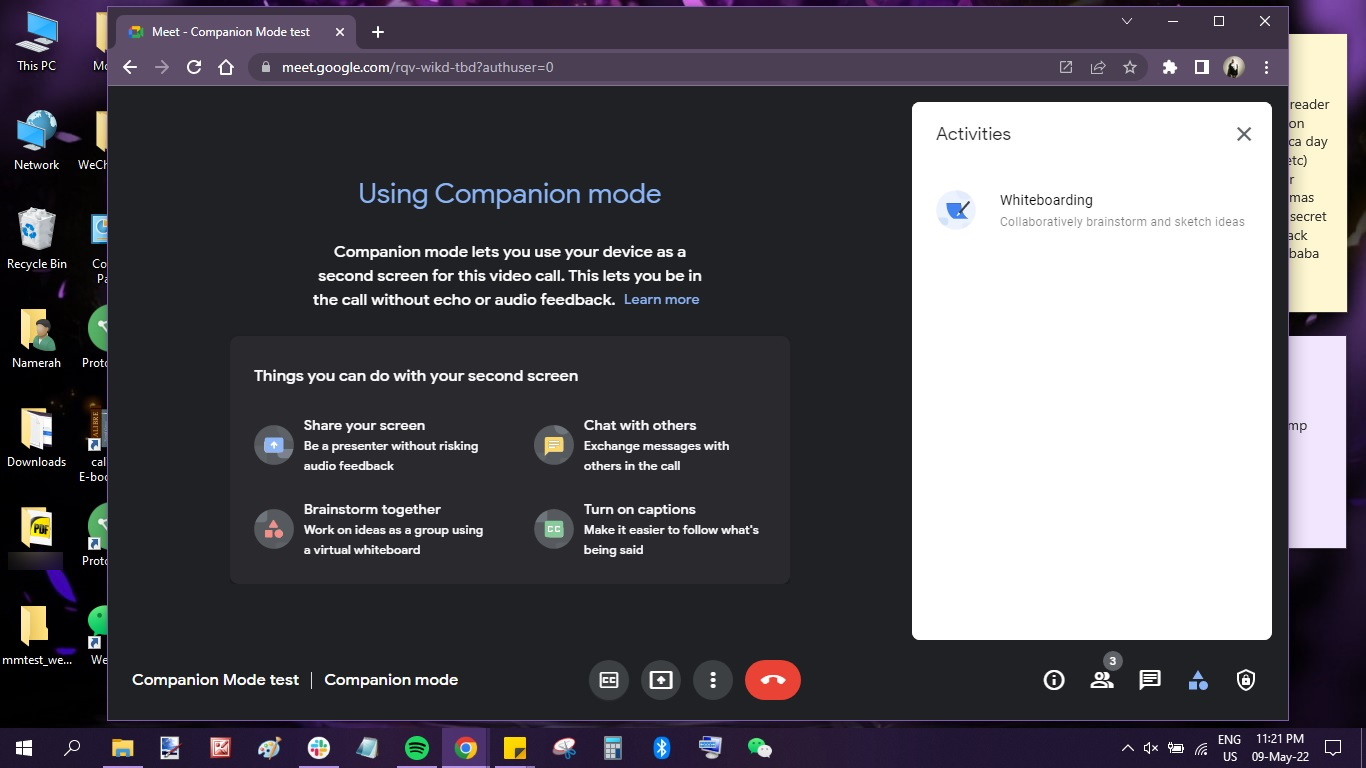Open the Chat with everyone icon
This screenshot has height=768, width=1366.
[1150, 680]
